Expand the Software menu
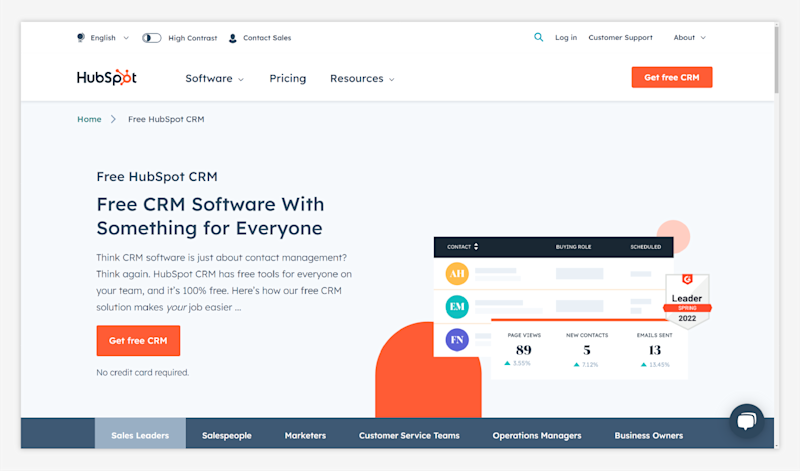The height and width of the screenshot is (471, 800). [x=214, y=79]
